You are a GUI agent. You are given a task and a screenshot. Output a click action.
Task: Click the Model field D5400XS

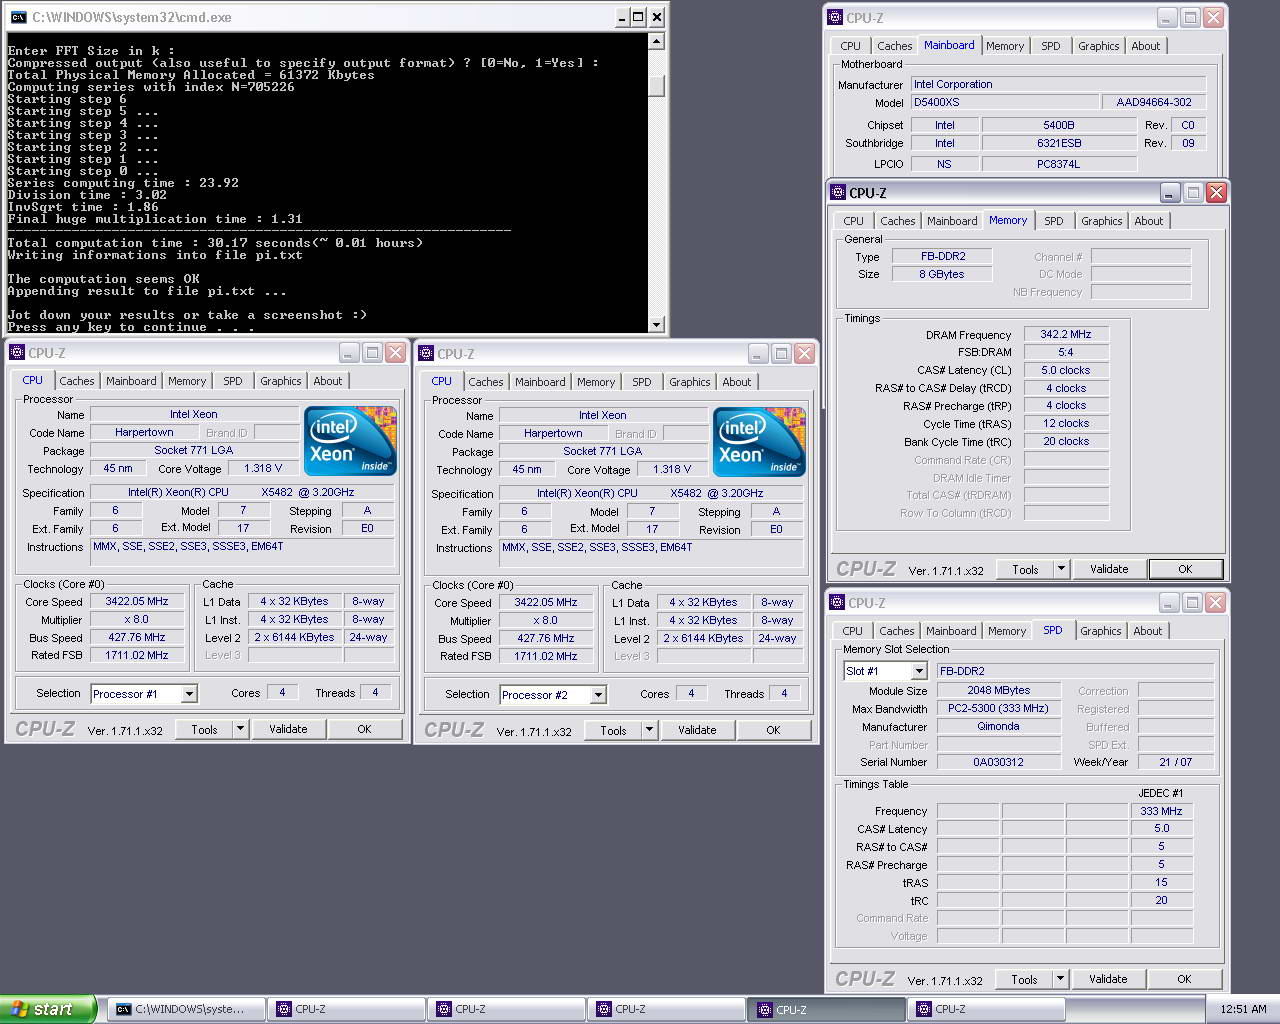pos(1004,102)
